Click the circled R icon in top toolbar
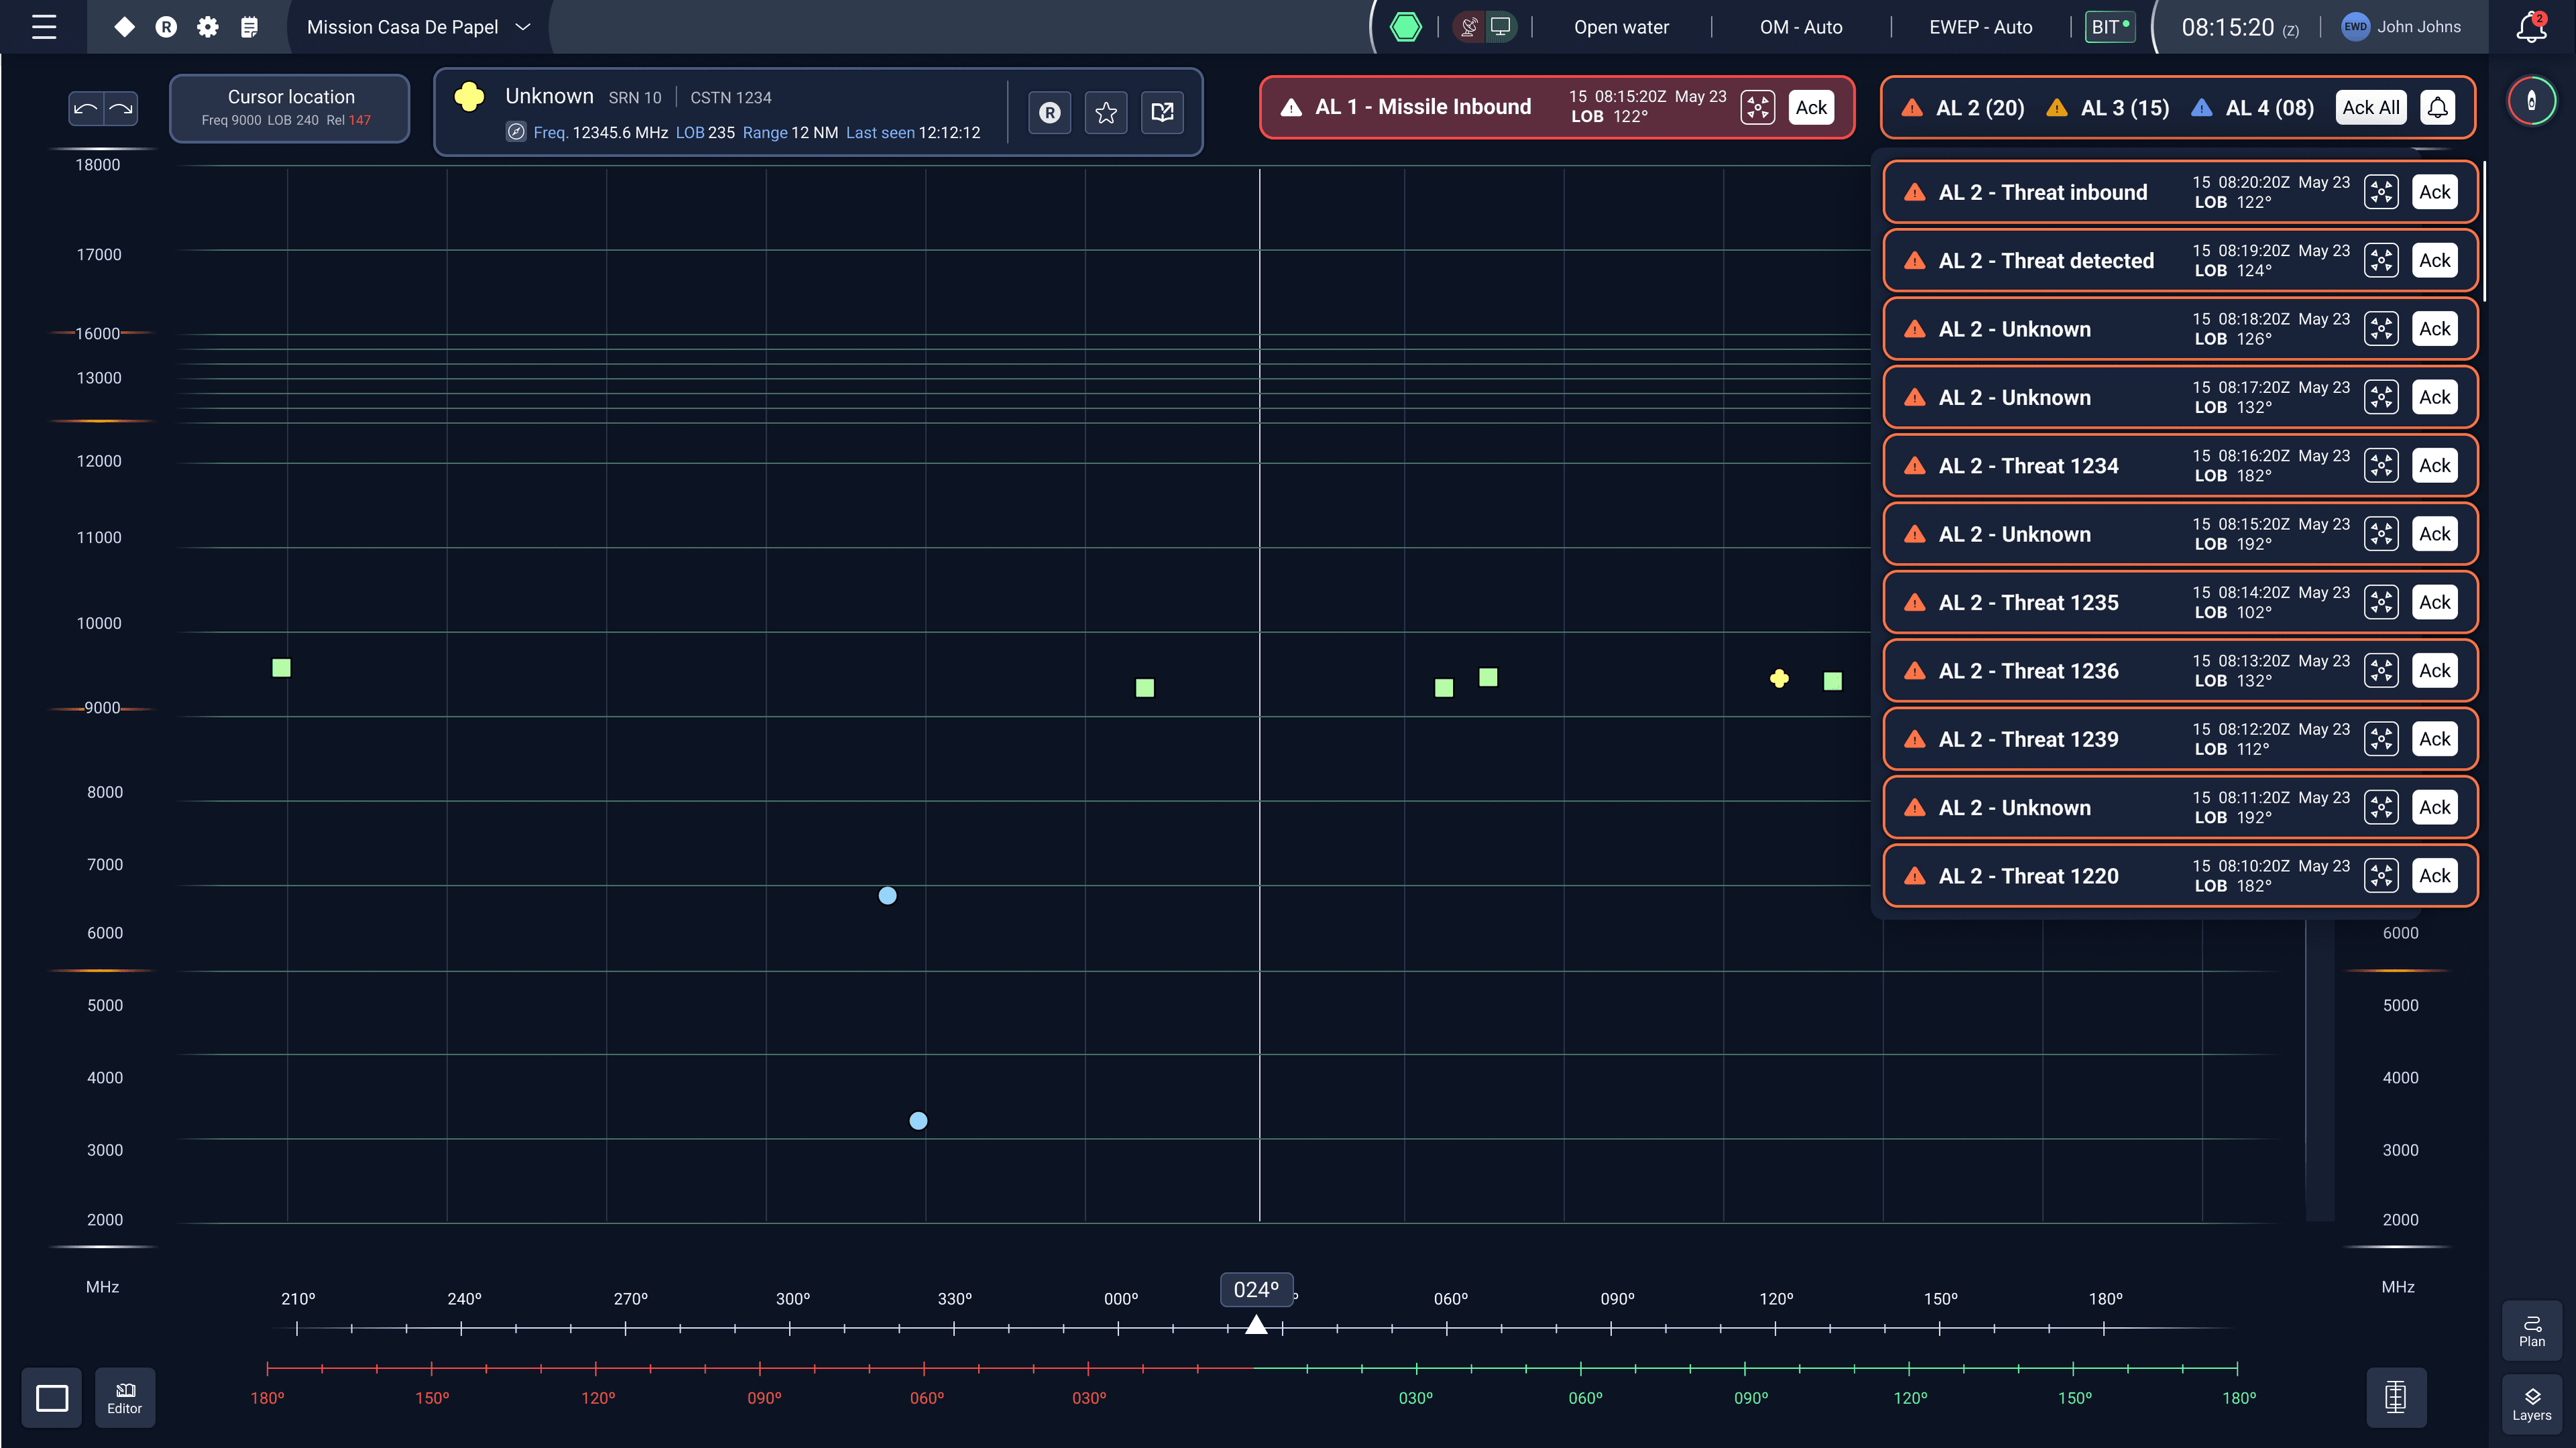The height and width of the screenshot is (1448, 2576). (x=166, y=27)
